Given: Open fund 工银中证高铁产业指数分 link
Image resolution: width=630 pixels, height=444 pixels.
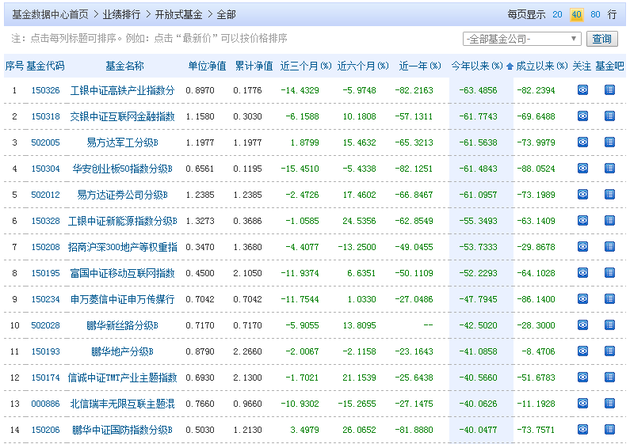Looking at the screenshot, I should [x=122, y=90].
